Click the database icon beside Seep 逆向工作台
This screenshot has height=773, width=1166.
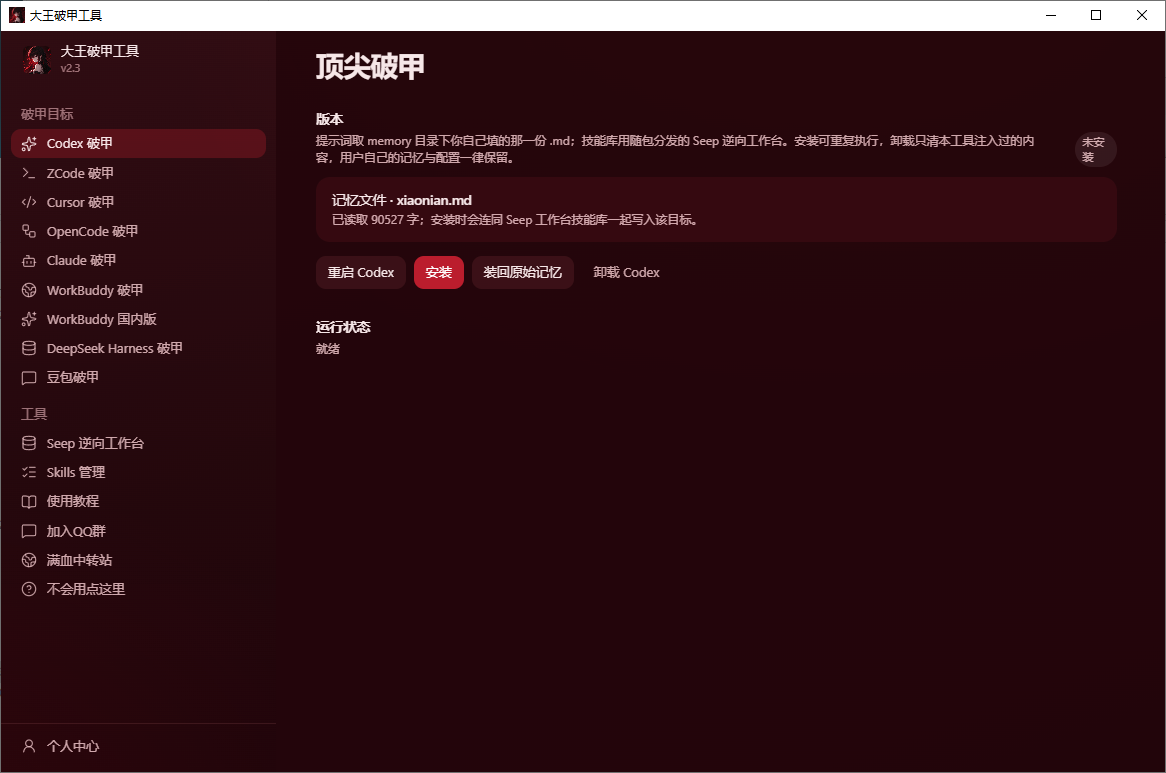[29, 443]
